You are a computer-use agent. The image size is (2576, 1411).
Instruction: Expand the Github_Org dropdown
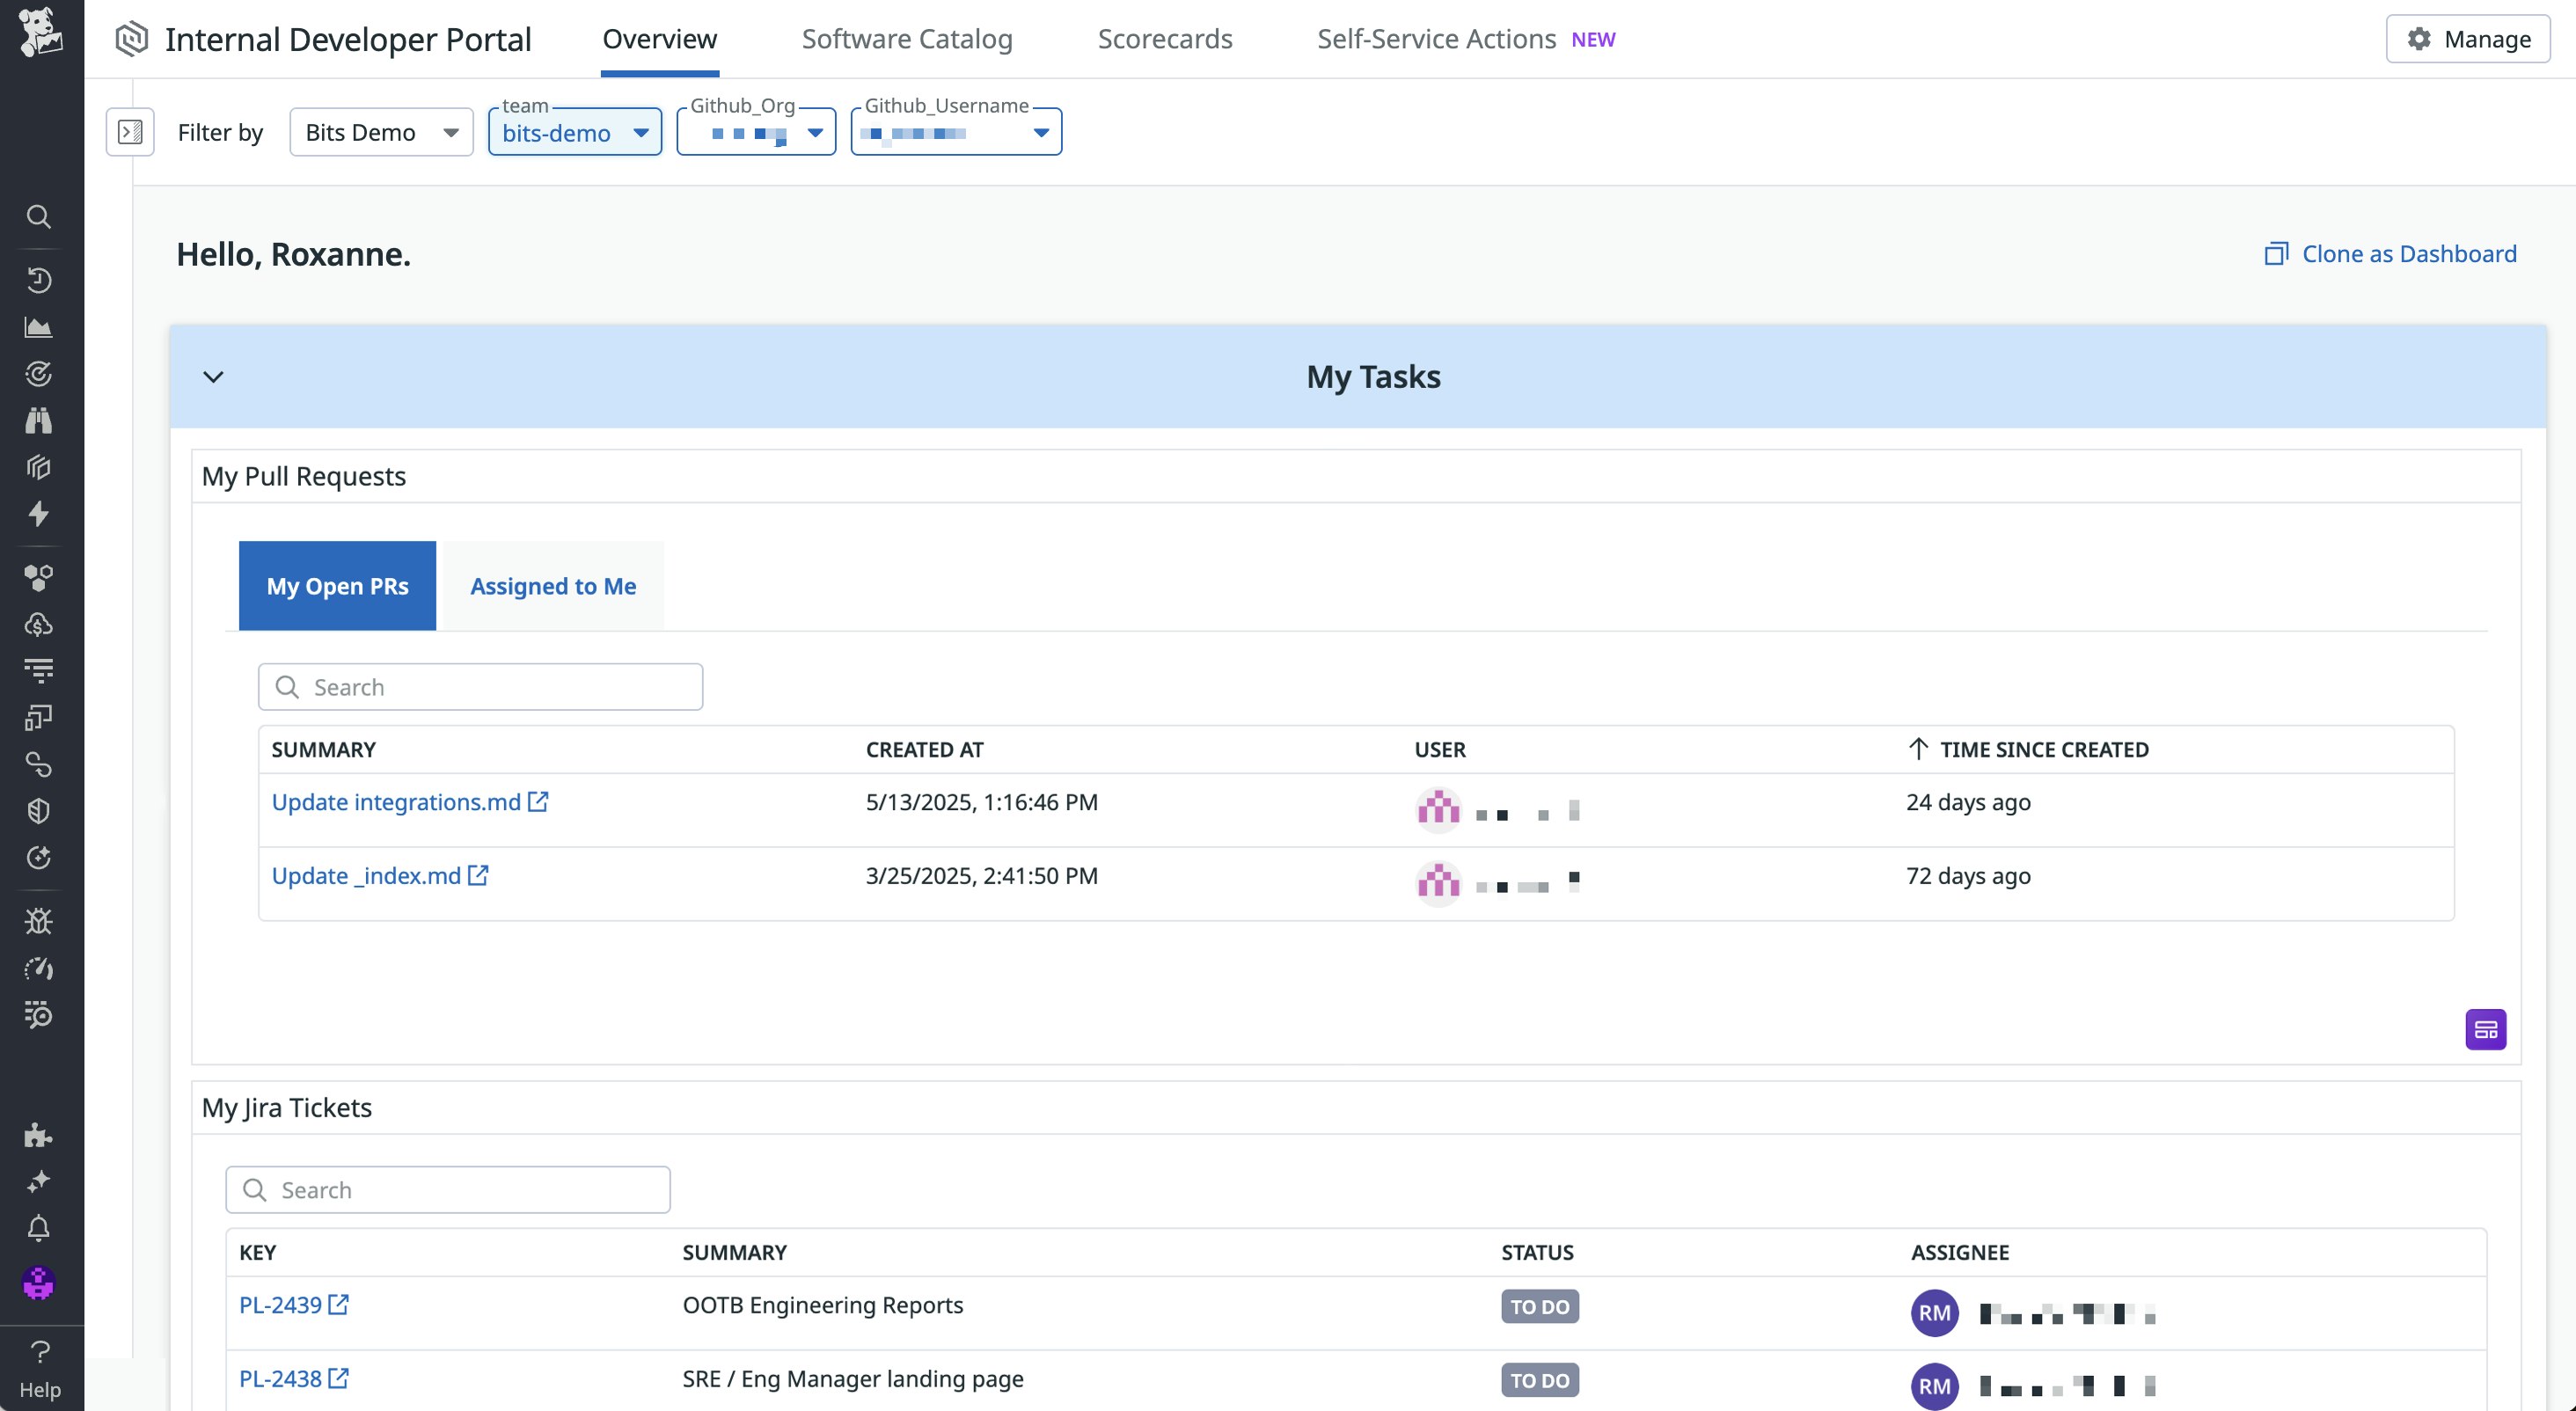pos(756,133)
